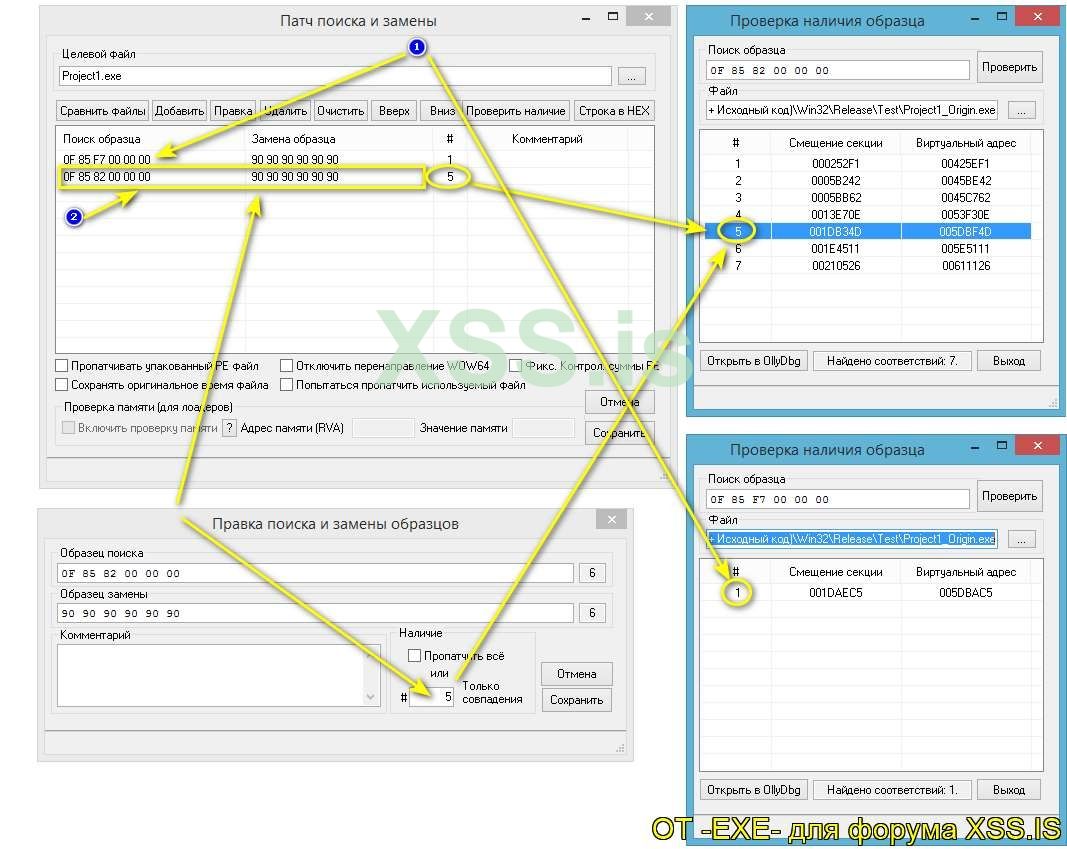1067x849 pixels.
Task: Select match row 6 with offset 001E4511
Action: 866,249
